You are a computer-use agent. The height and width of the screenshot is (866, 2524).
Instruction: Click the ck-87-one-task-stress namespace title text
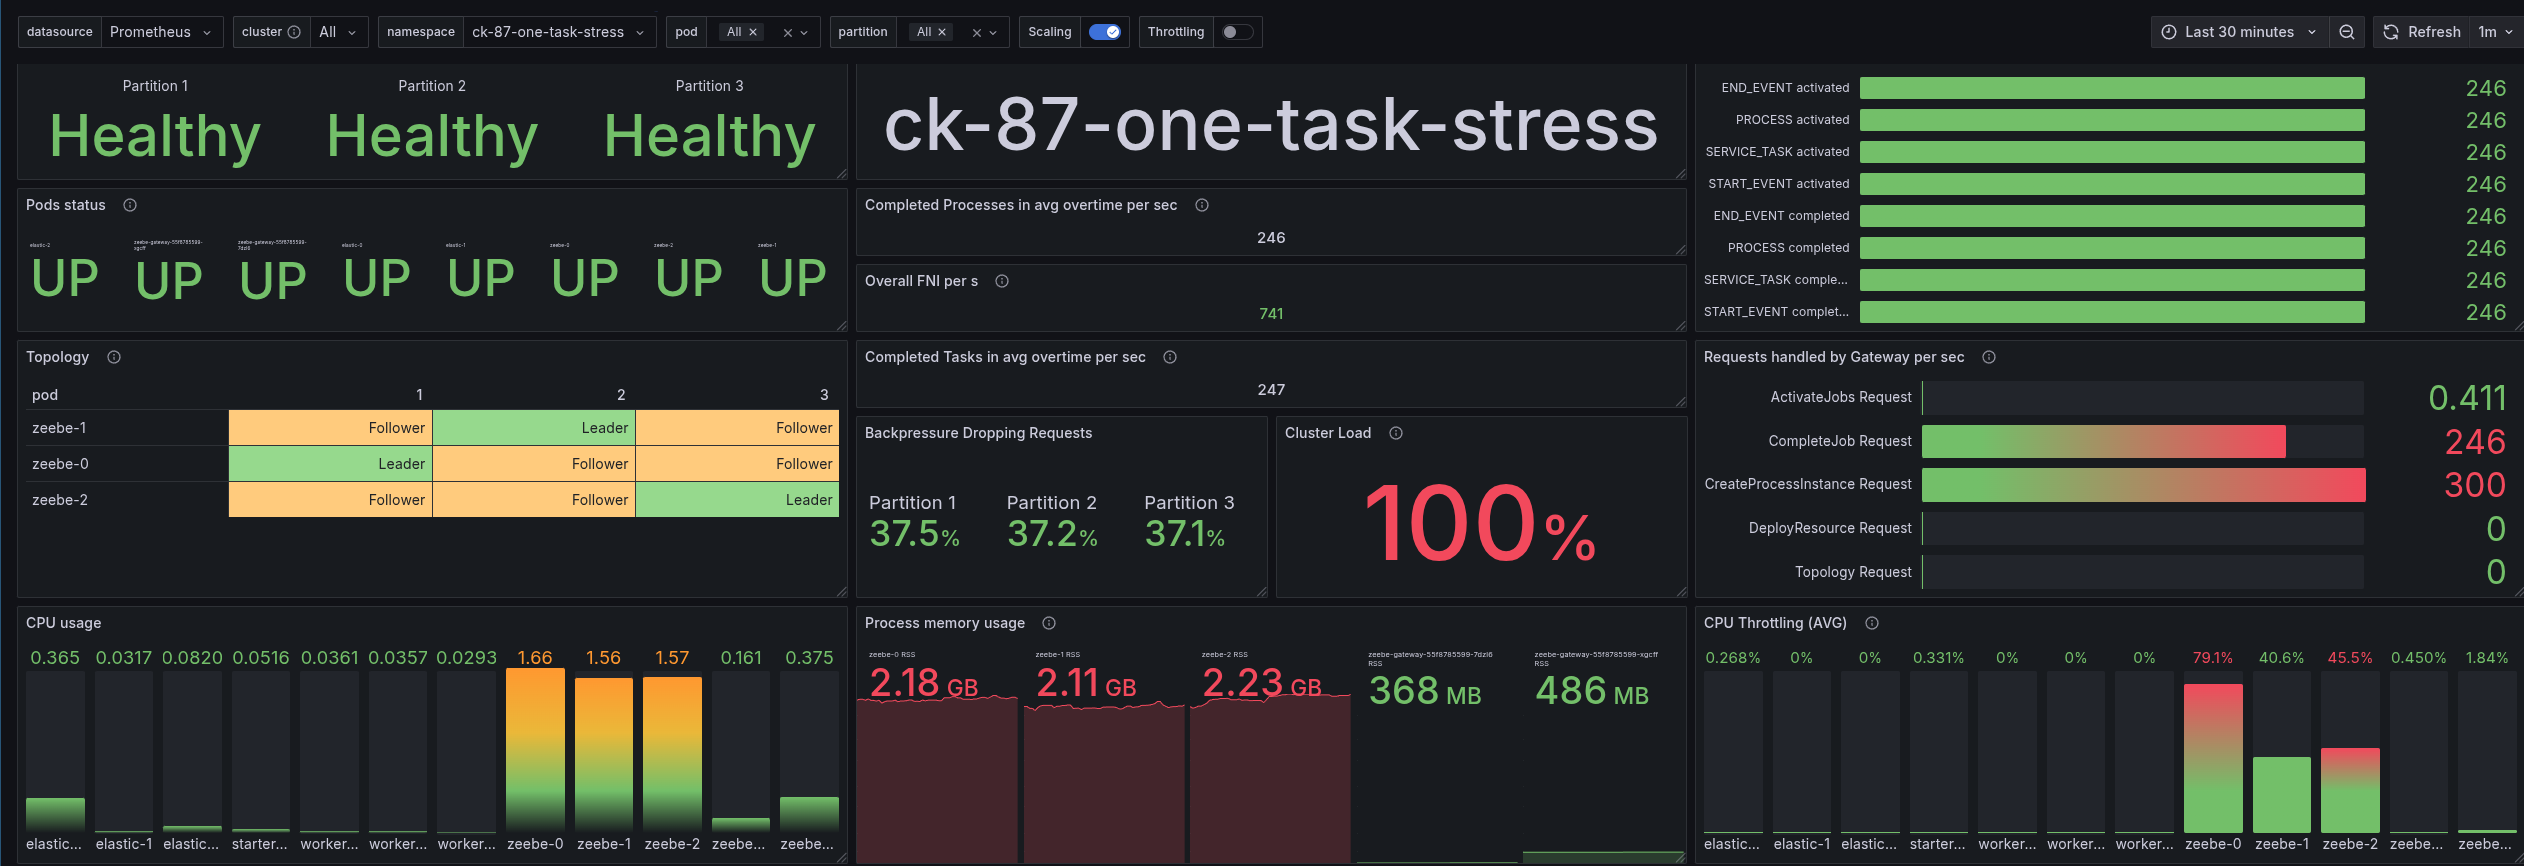point(1271,126)
